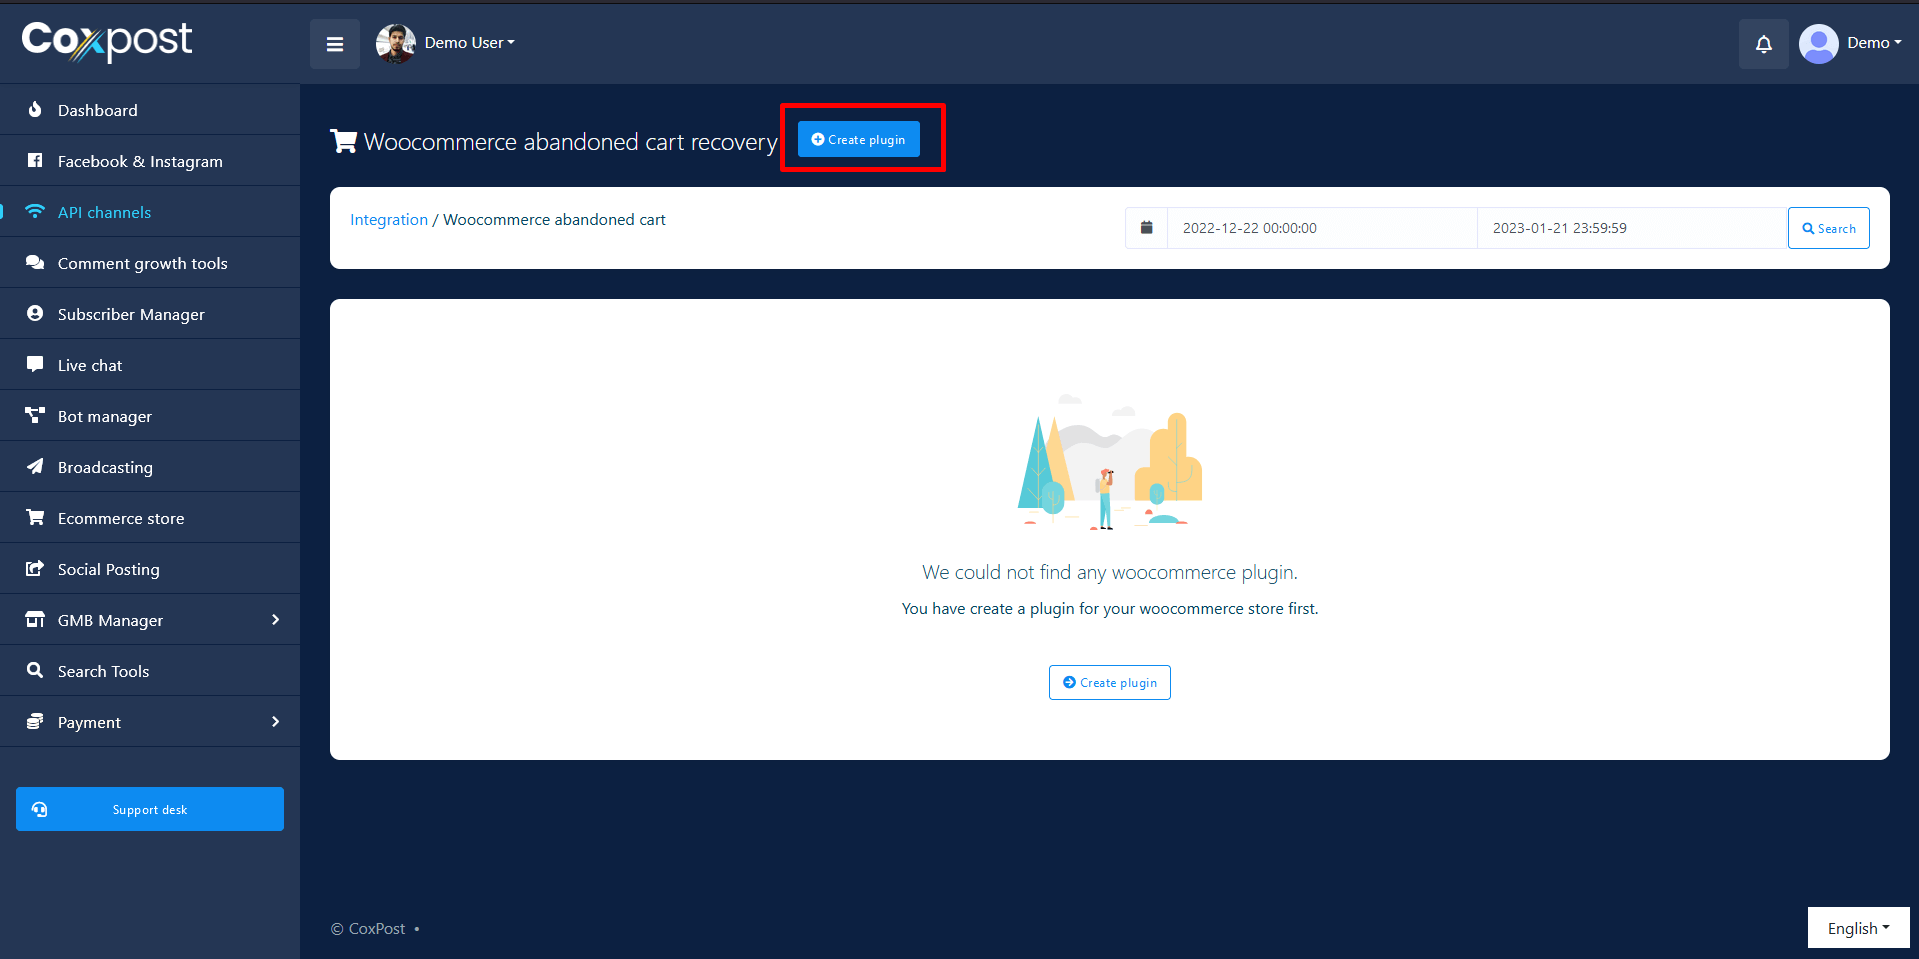The width and height of the screenshot is (1919, 959).
Task: Go to Subscriber Manager
Action: coord(131,314)
